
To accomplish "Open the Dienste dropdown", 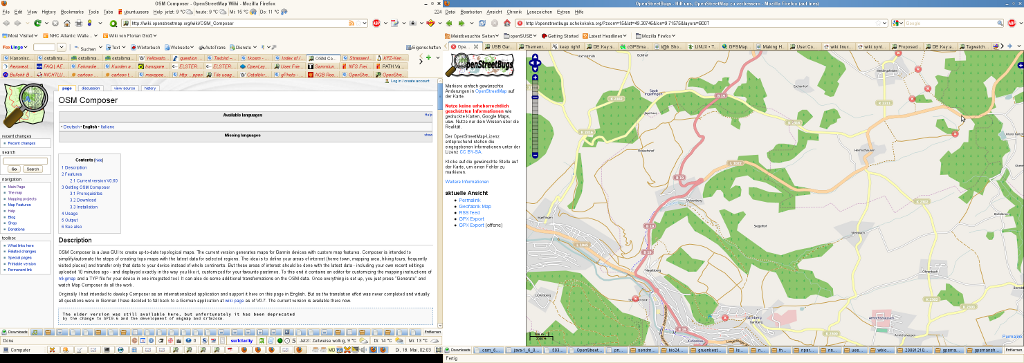I will coord(244,48).
